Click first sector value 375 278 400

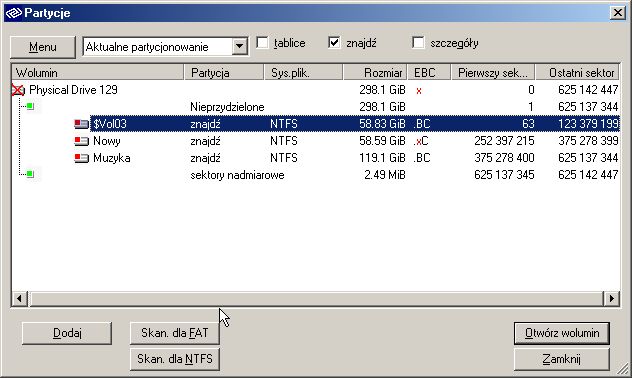504,158
